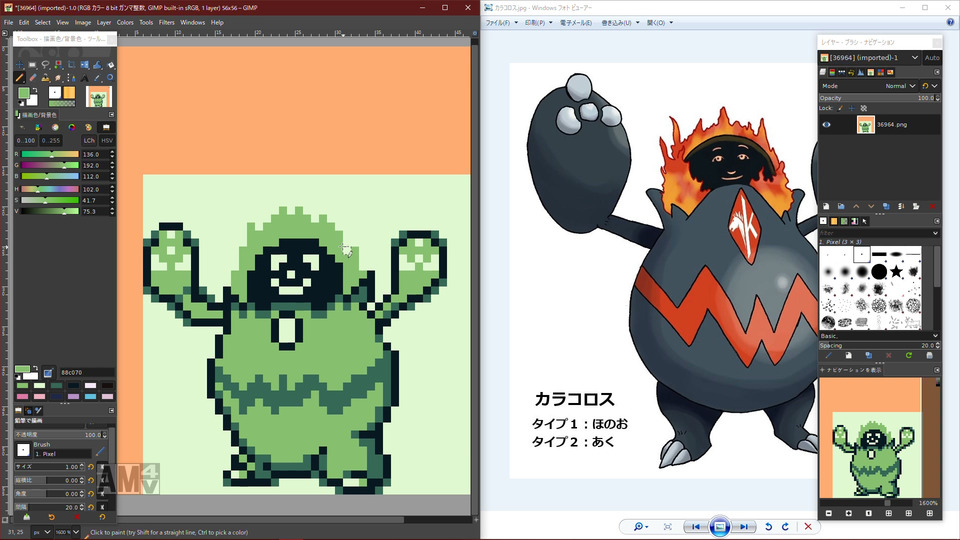Select the Clone stamp tool
Image resolution: width=960 pixels, height=540 pixels.
(x=45, y=78)
